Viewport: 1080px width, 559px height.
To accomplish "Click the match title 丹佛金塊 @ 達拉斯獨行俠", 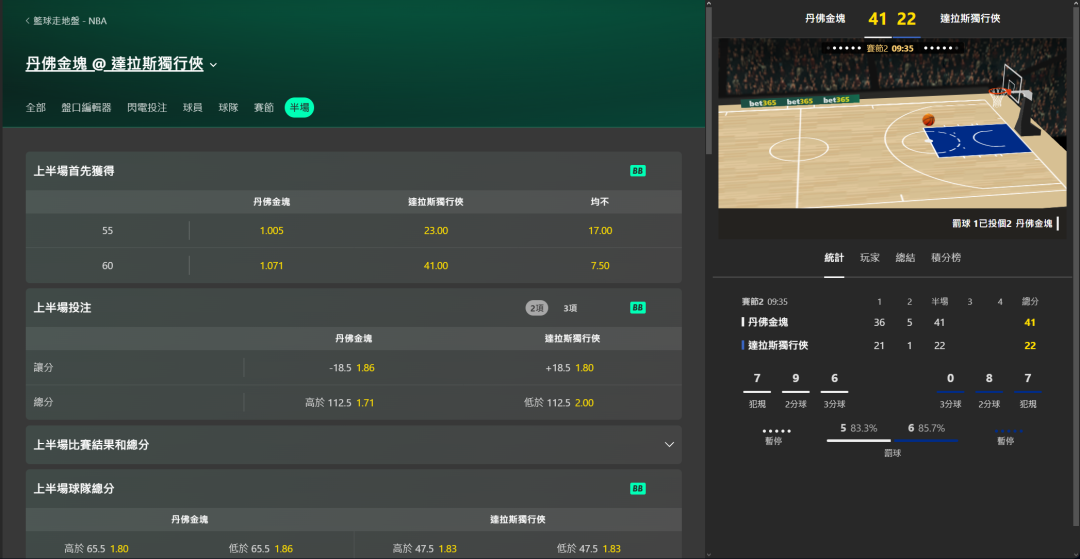I will click(x=114, y=65).
